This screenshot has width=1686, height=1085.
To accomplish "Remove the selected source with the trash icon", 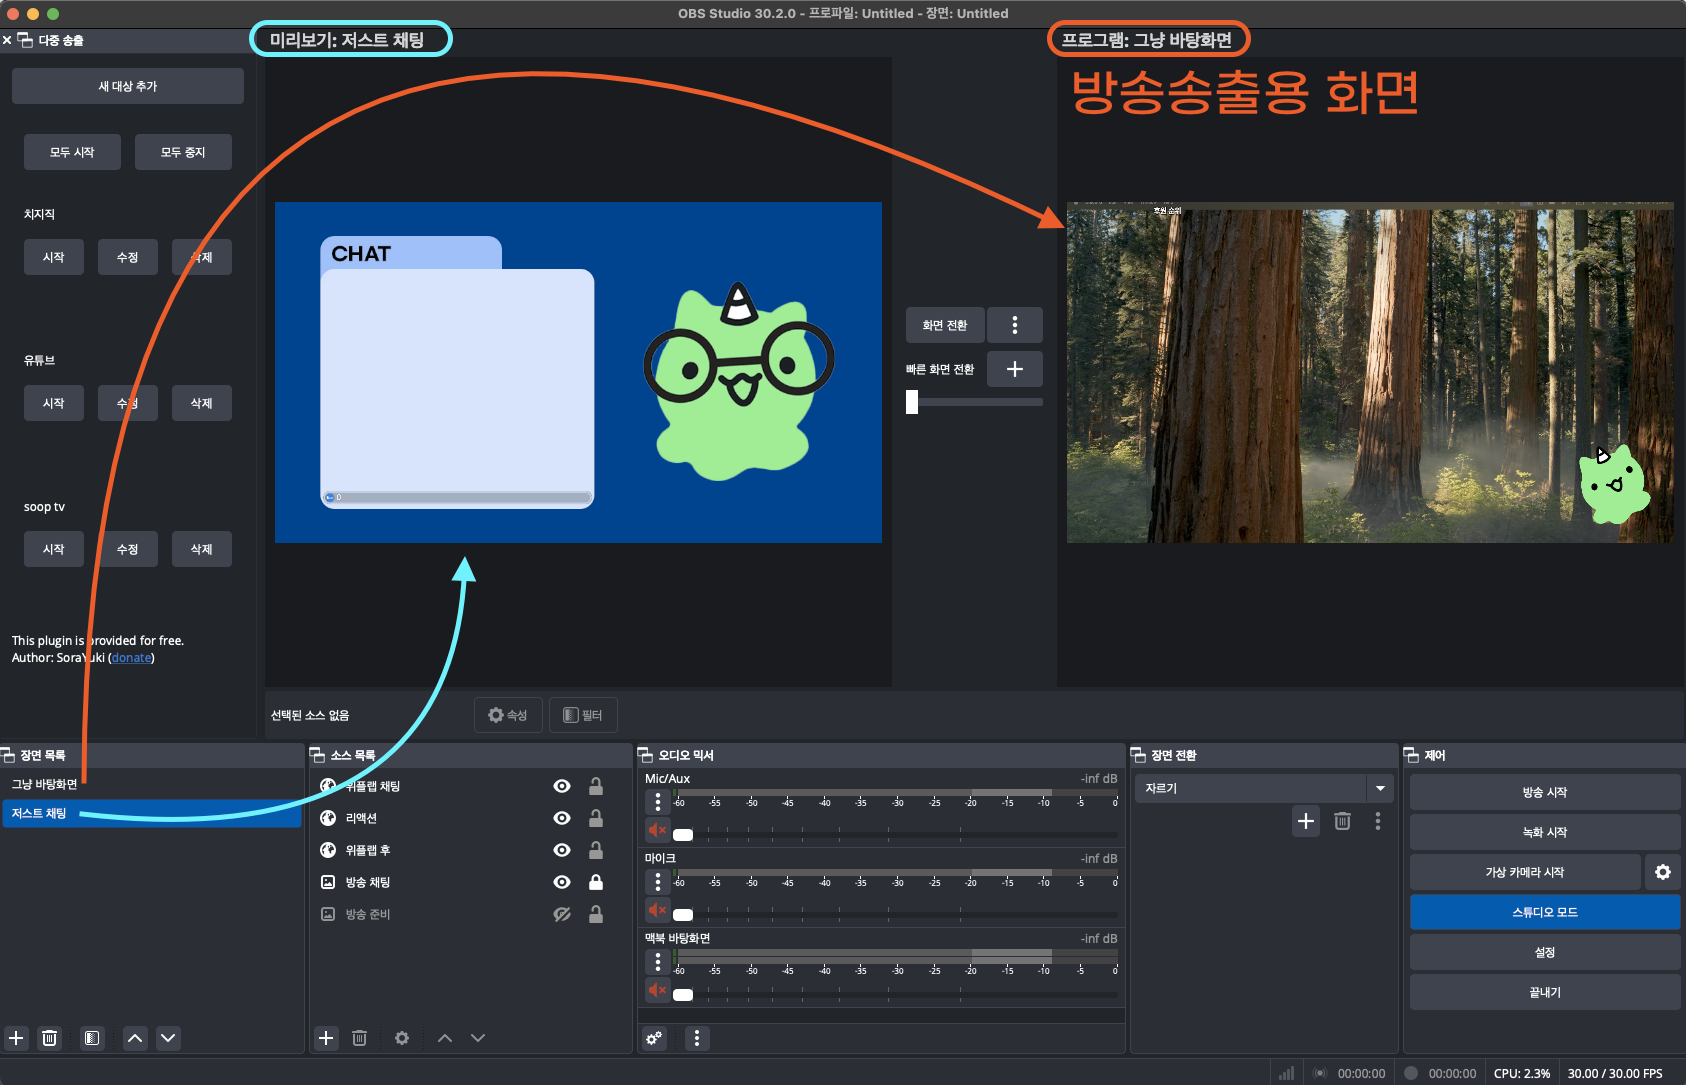I will (359, 1038).
